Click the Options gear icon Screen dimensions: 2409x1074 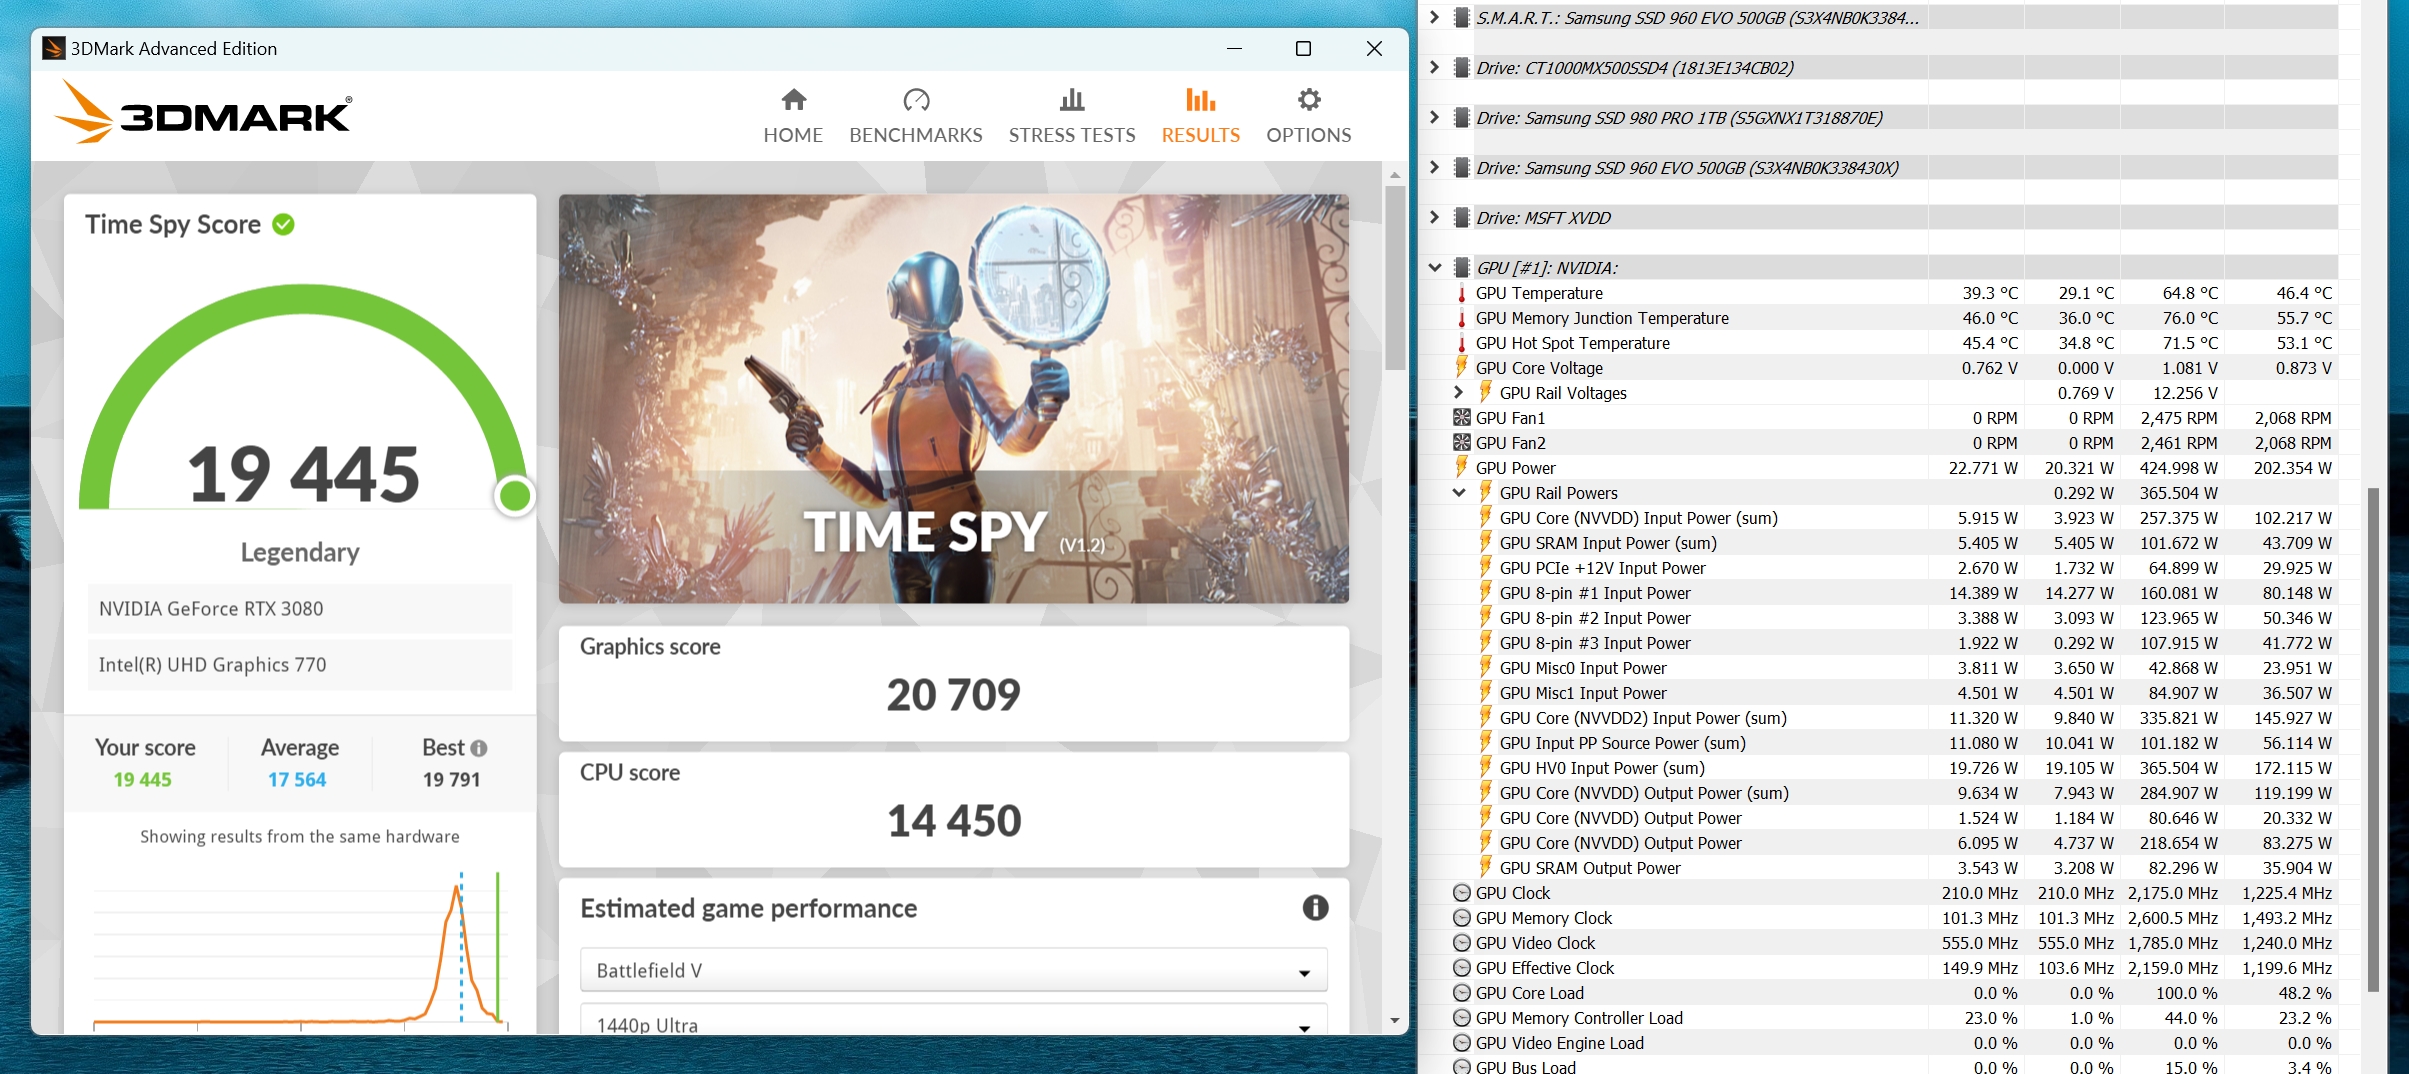click(1308, 100)
